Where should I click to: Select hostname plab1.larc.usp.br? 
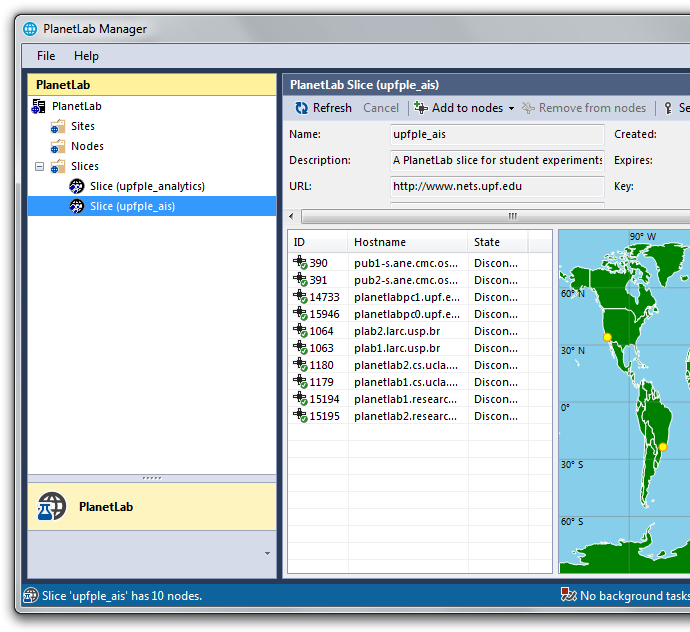397,349
